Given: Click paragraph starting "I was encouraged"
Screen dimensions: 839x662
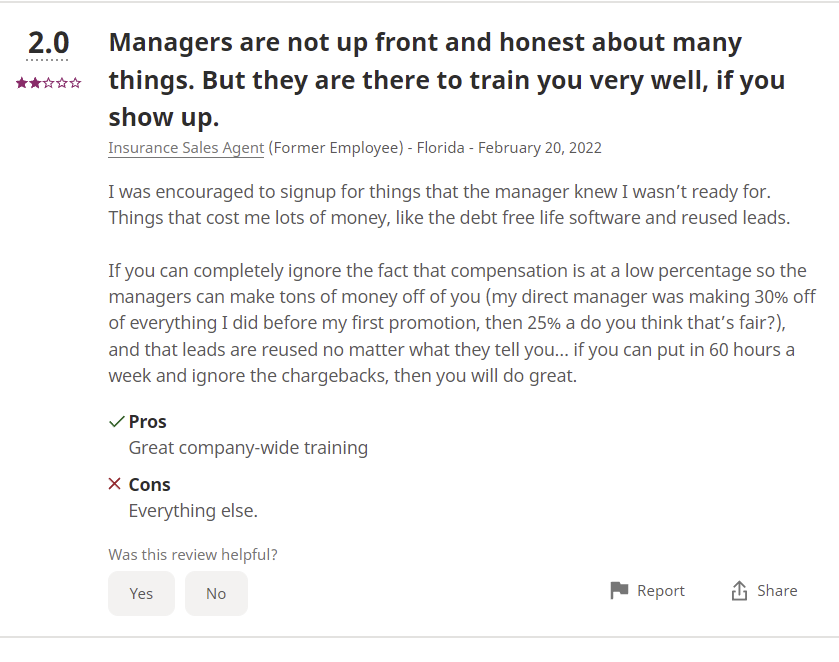Looking at the screenshot, I should 450,204.
